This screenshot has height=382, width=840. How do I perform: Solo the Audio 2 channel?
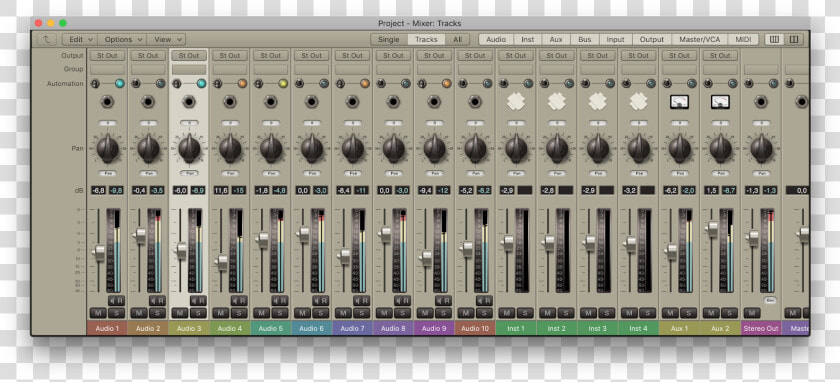(158, 313)
